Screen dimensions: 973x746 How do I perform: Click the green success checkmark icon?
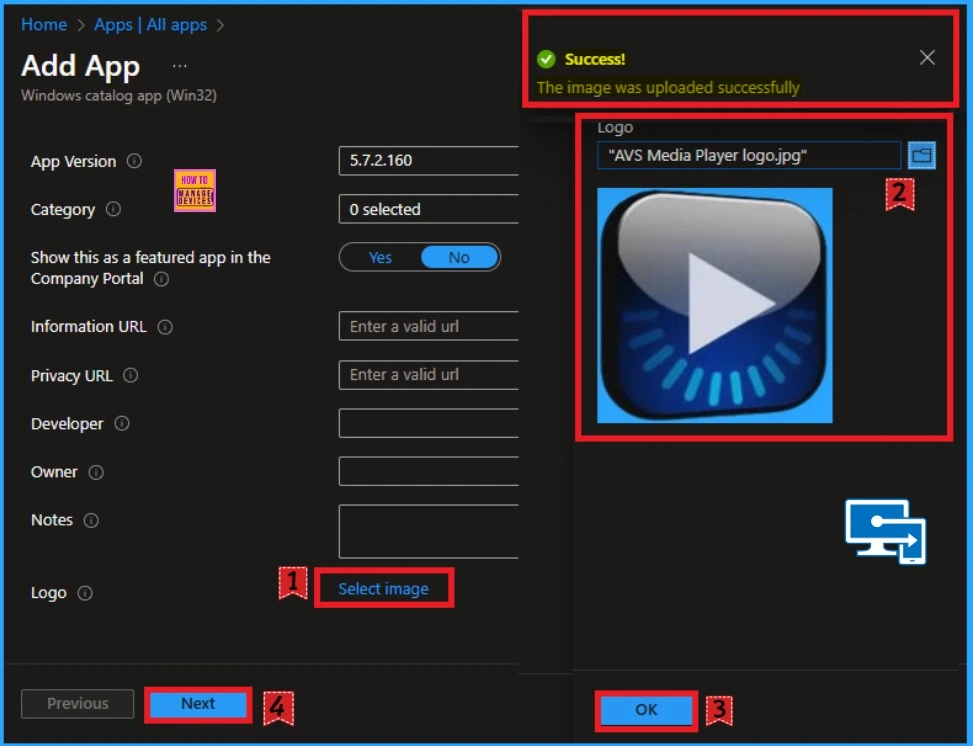(546, 59)
